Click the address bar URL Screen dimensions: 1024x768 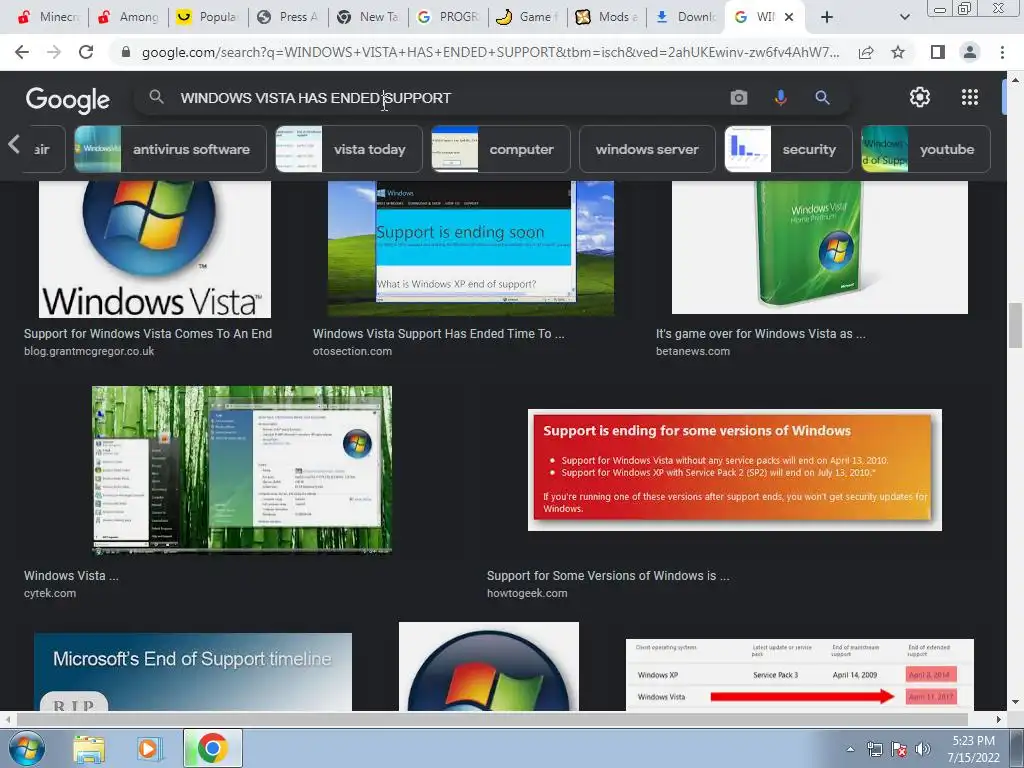(490, 52)
